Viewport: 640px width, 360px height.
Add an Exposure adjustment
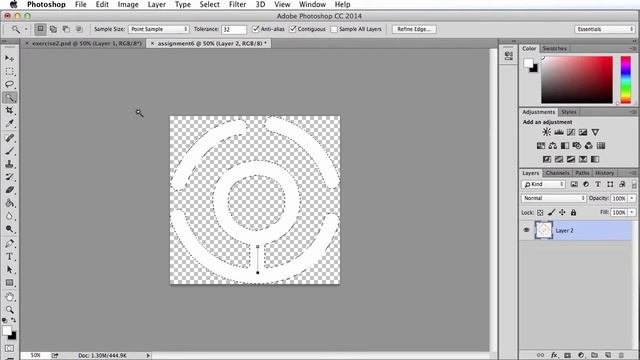coord(583,132)
